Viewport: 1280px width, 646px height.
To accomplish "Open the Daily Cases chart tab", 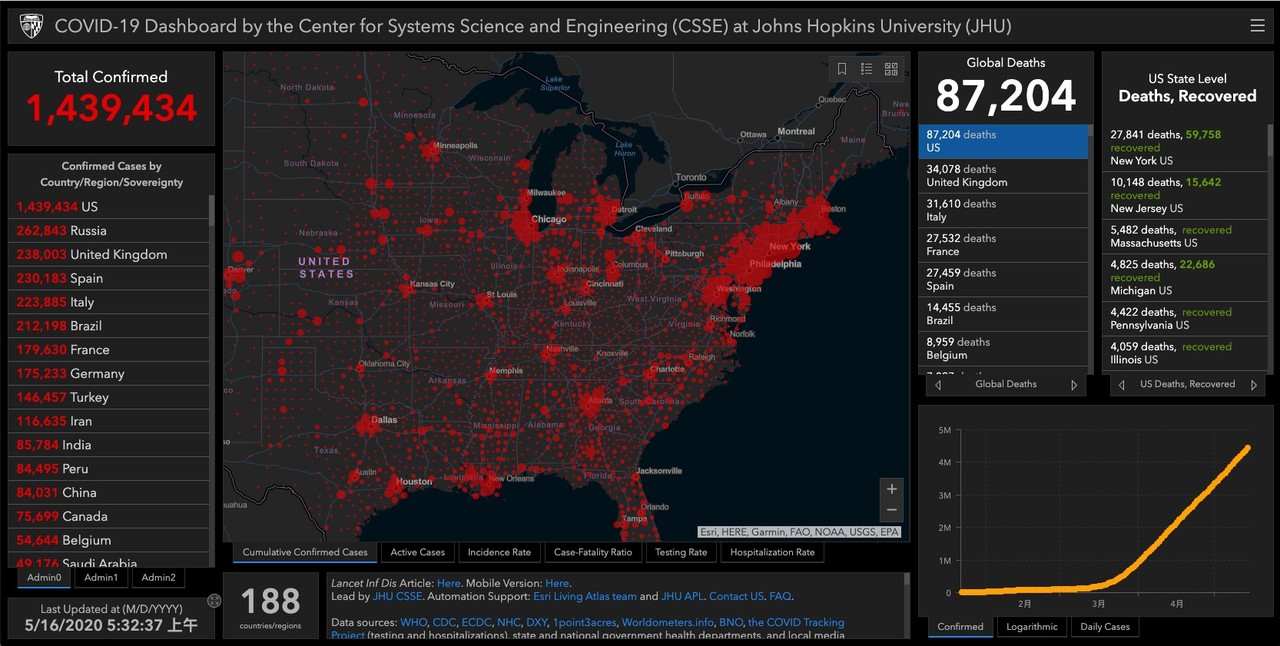I will (1104, 627).
